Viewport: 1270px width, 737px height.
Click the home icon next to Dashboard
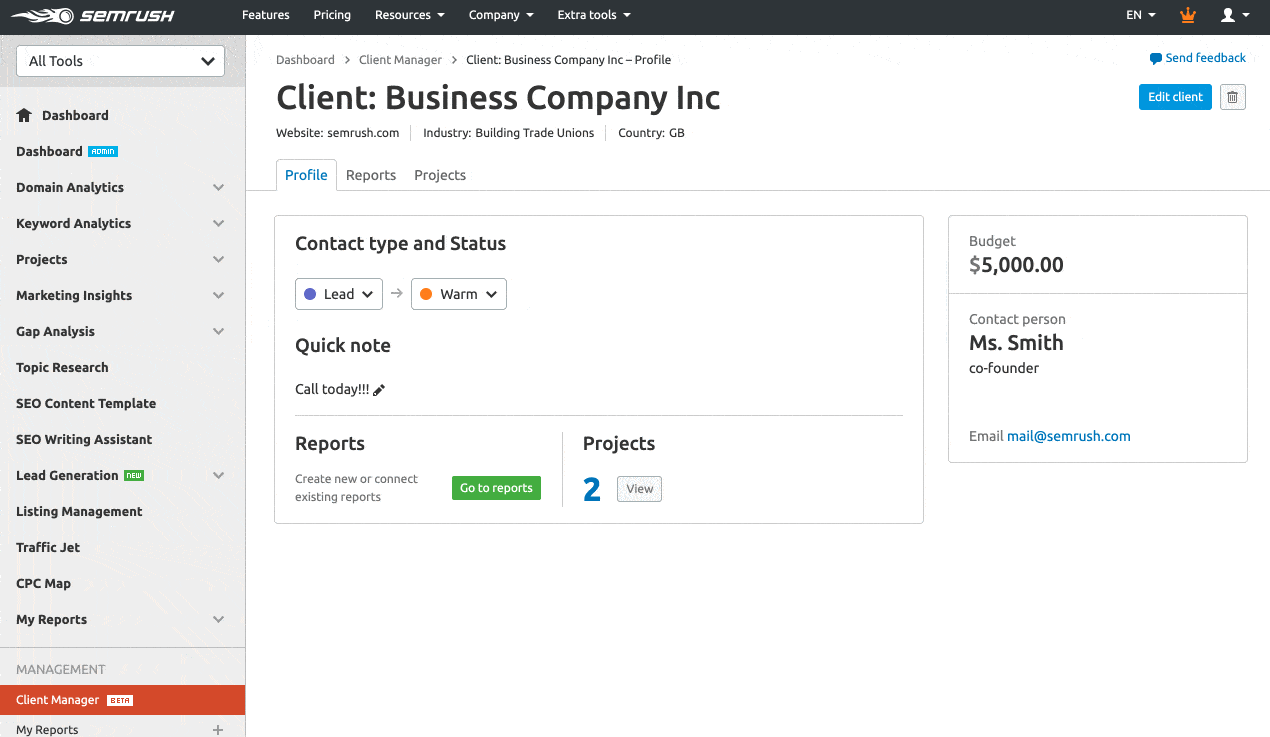(25, 115)
